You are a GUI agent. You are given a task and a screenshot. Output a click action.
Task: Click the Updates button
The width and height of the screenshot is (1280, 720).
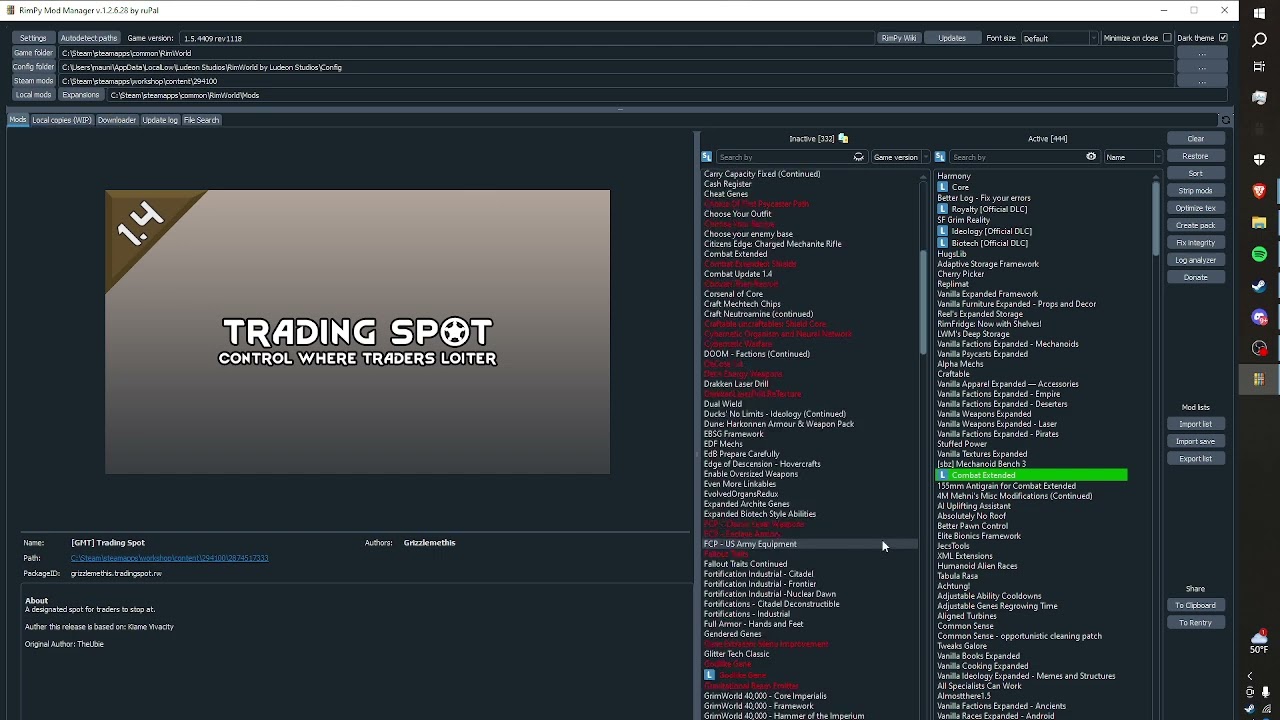(952, 38)
